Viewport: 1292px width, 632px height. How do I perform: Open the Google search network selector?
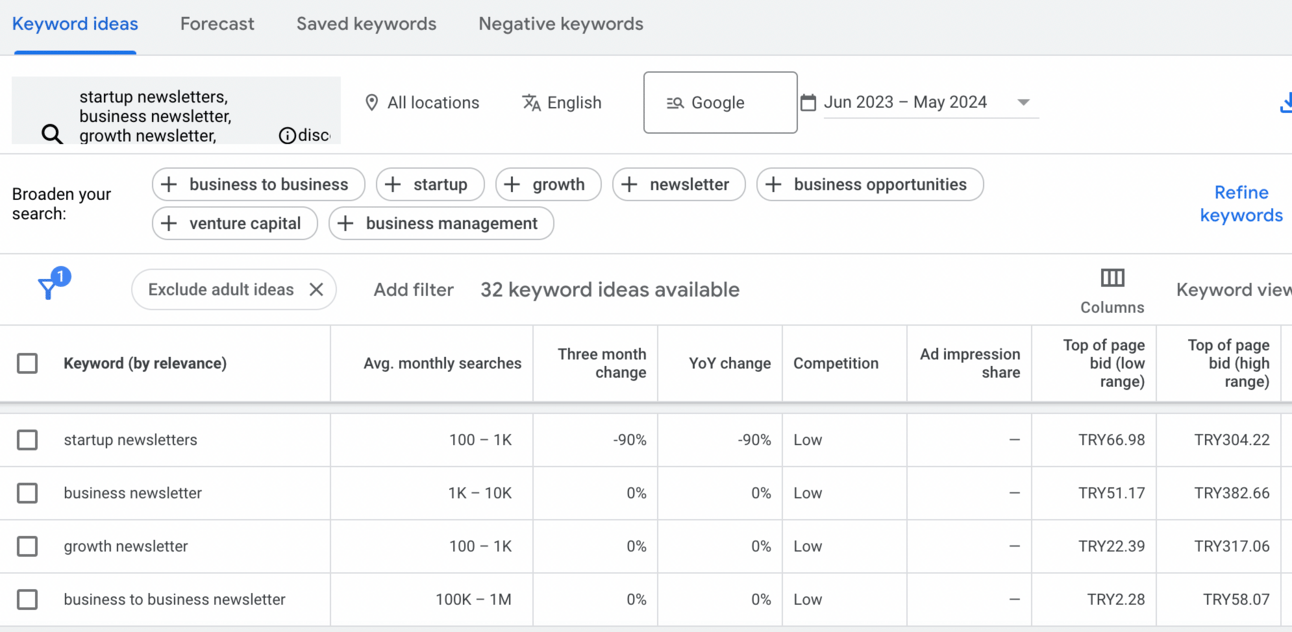pos(720,102)
